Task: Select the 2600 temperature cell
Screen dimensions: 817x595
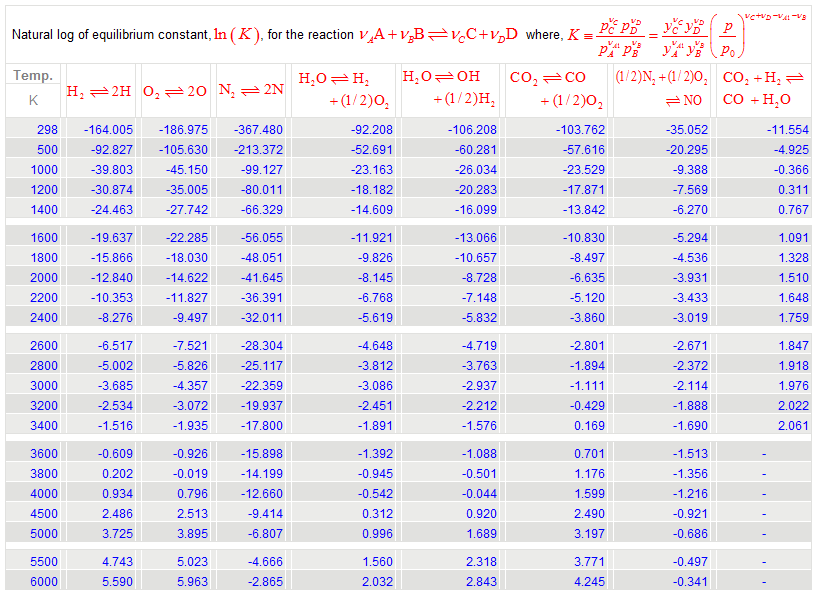Action: point(44,345)
